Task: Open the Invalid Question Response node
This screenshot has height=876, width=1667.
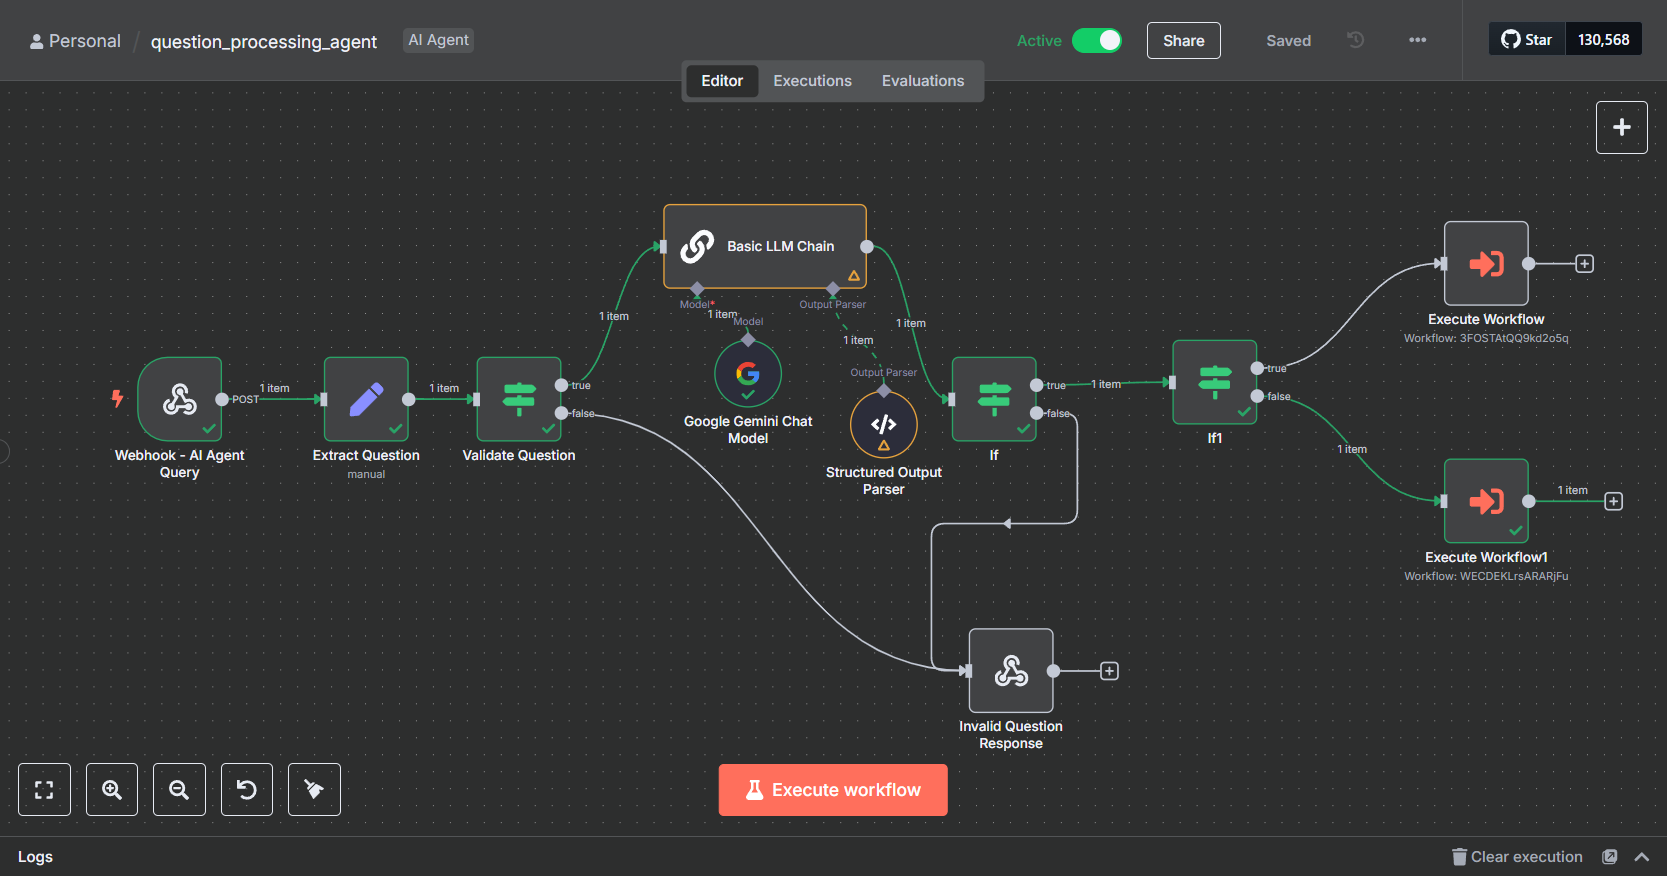Action: coord(1011,670)
